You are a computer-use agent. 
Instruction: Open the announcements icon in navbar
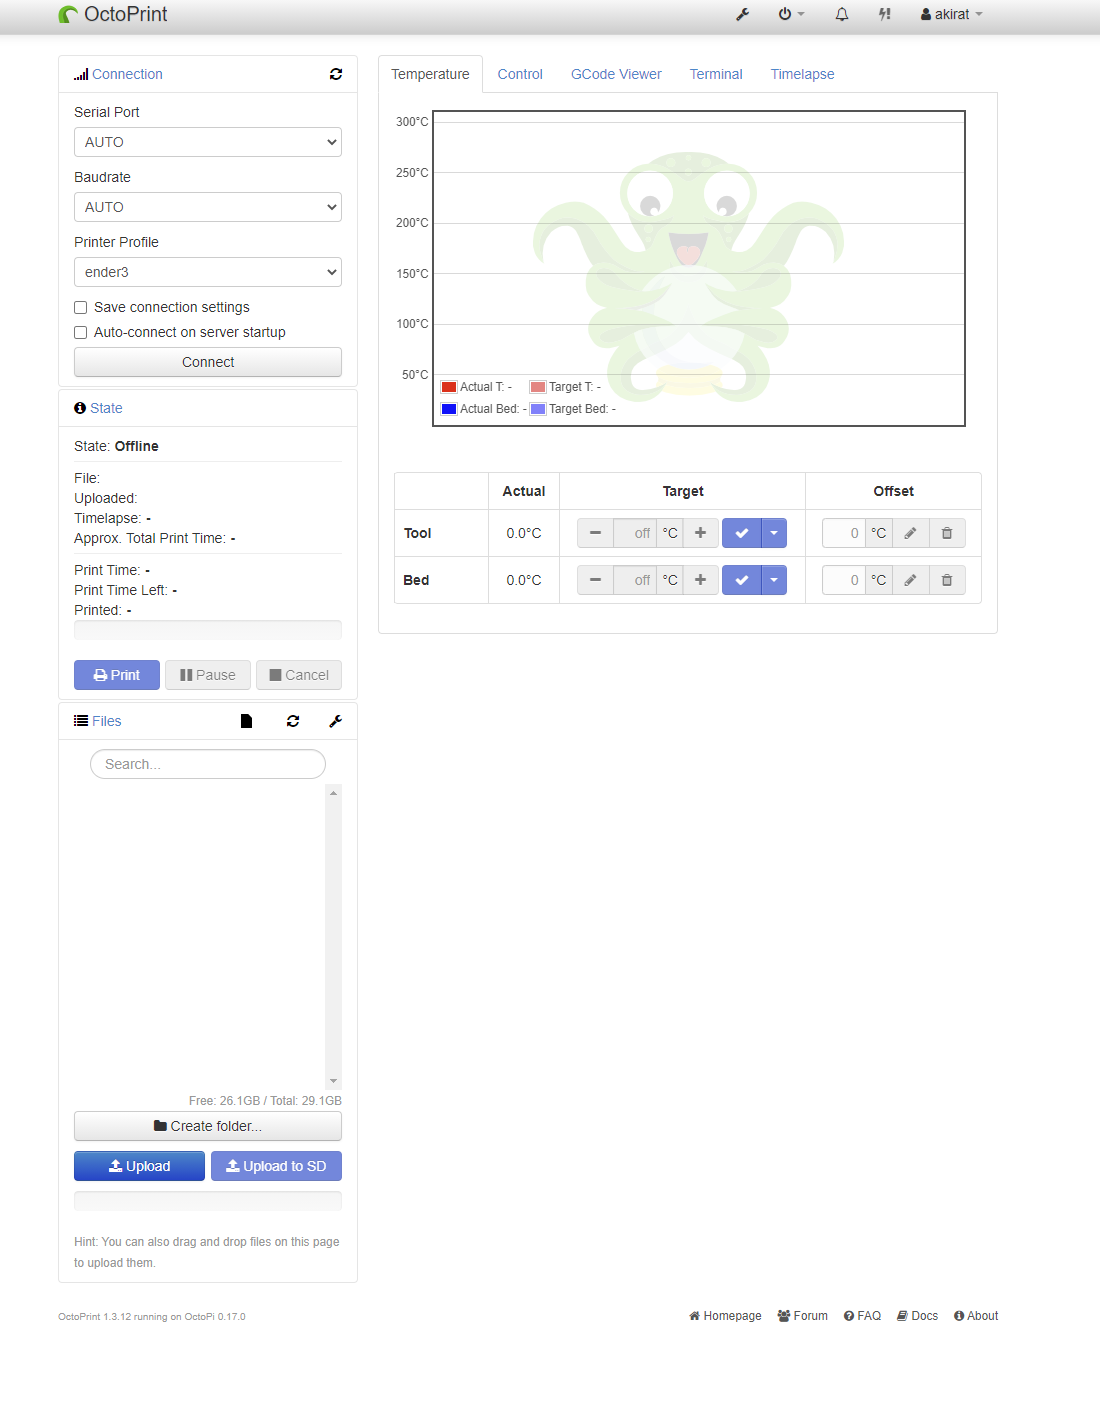pyautogui.click(x=885, y=14)
